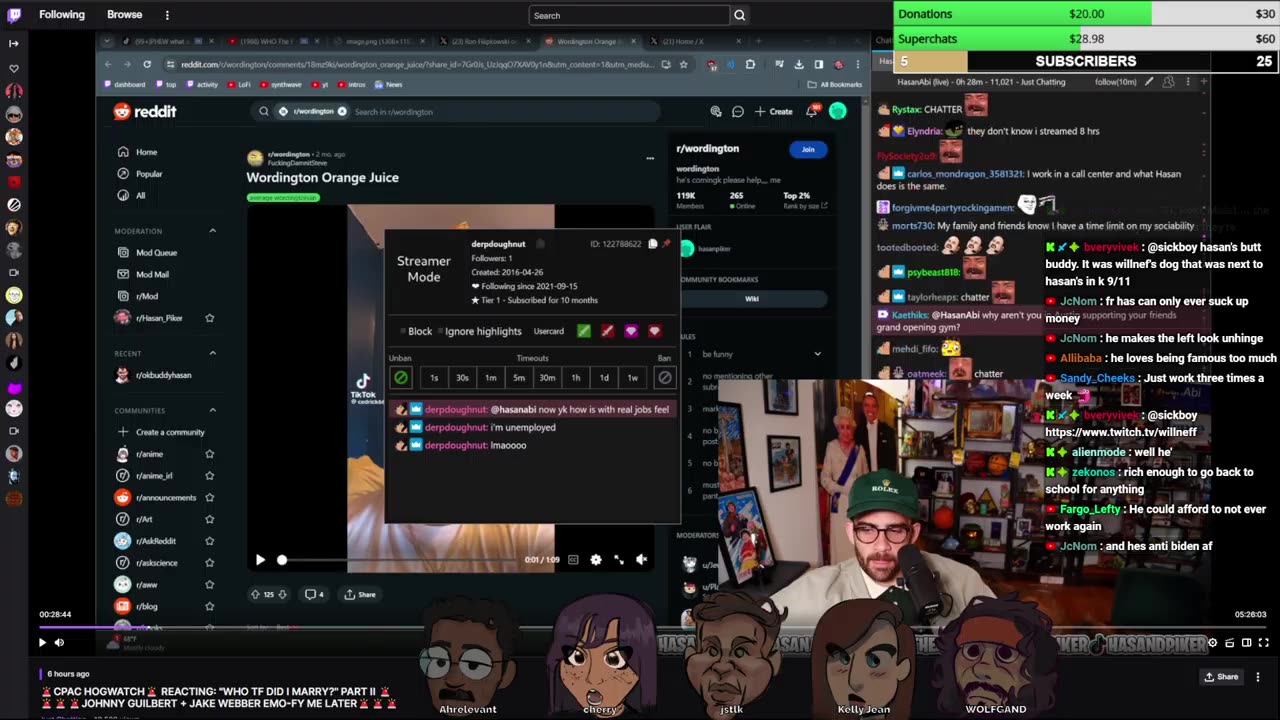Open Reddit user avatar menu

click(x=838, y=111)
